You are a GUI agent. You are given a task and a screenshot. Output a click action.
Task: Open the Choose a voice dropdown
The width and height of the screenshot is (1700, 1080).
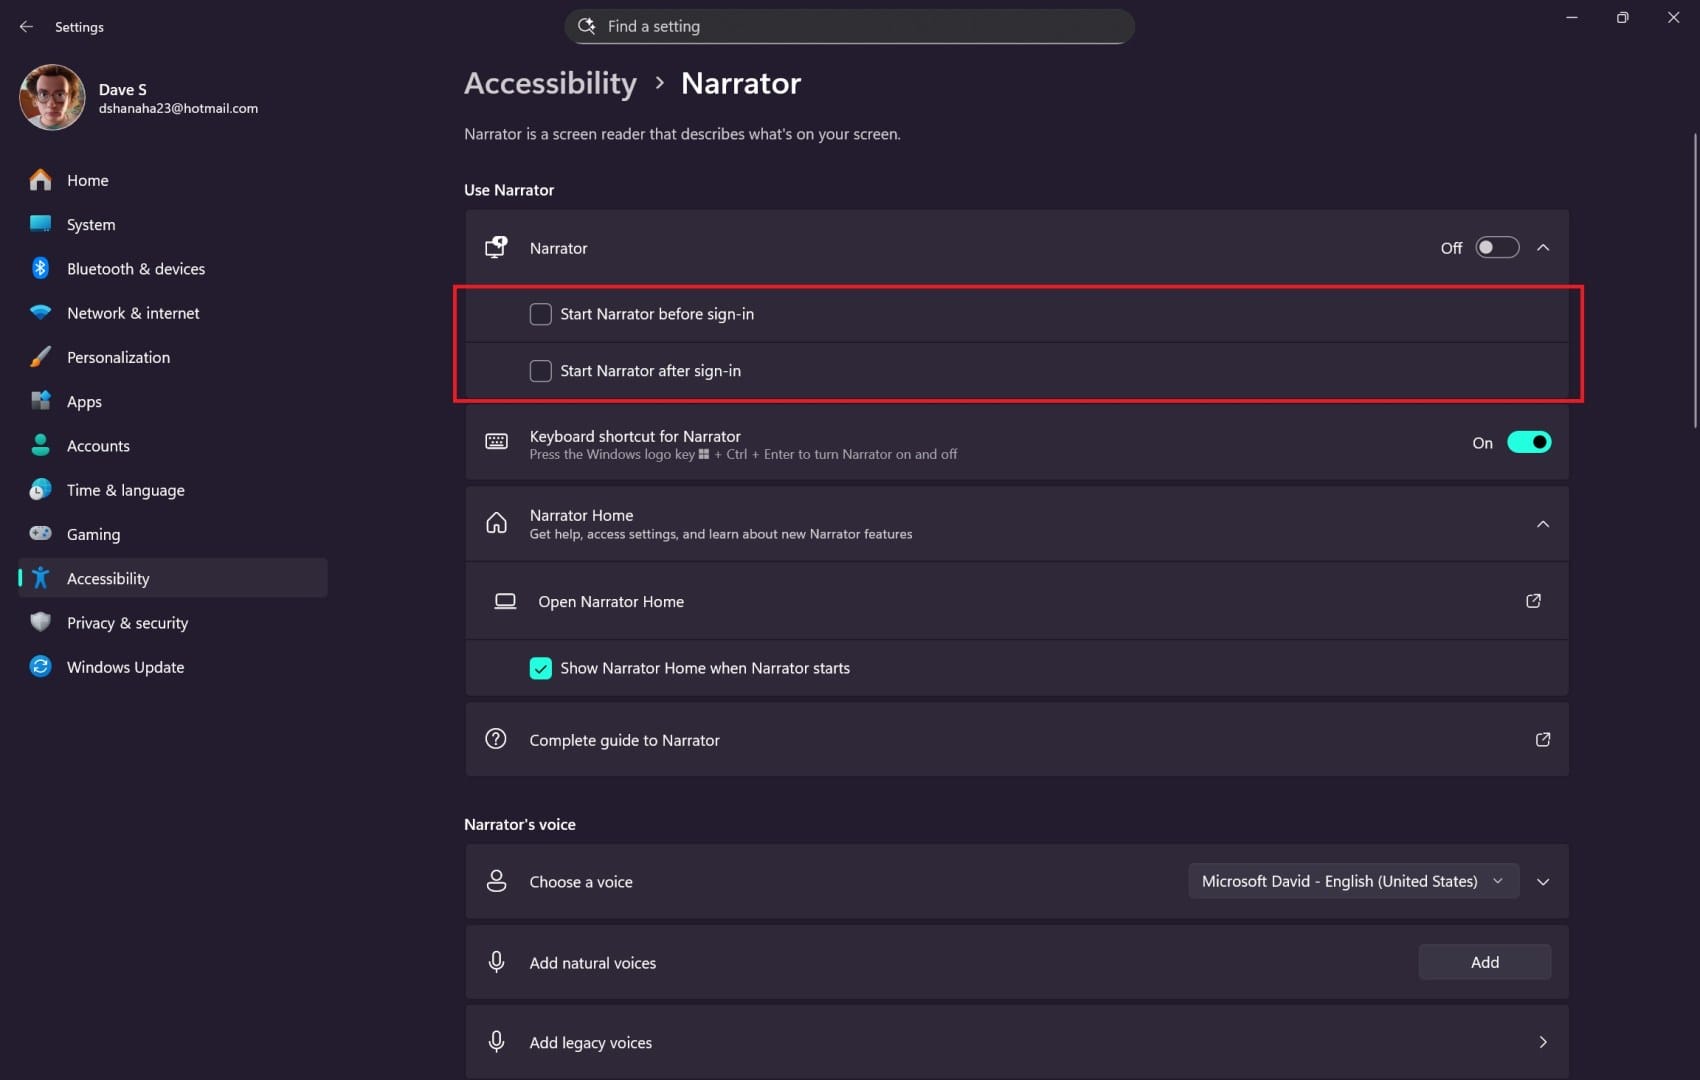click(1352, 881)
